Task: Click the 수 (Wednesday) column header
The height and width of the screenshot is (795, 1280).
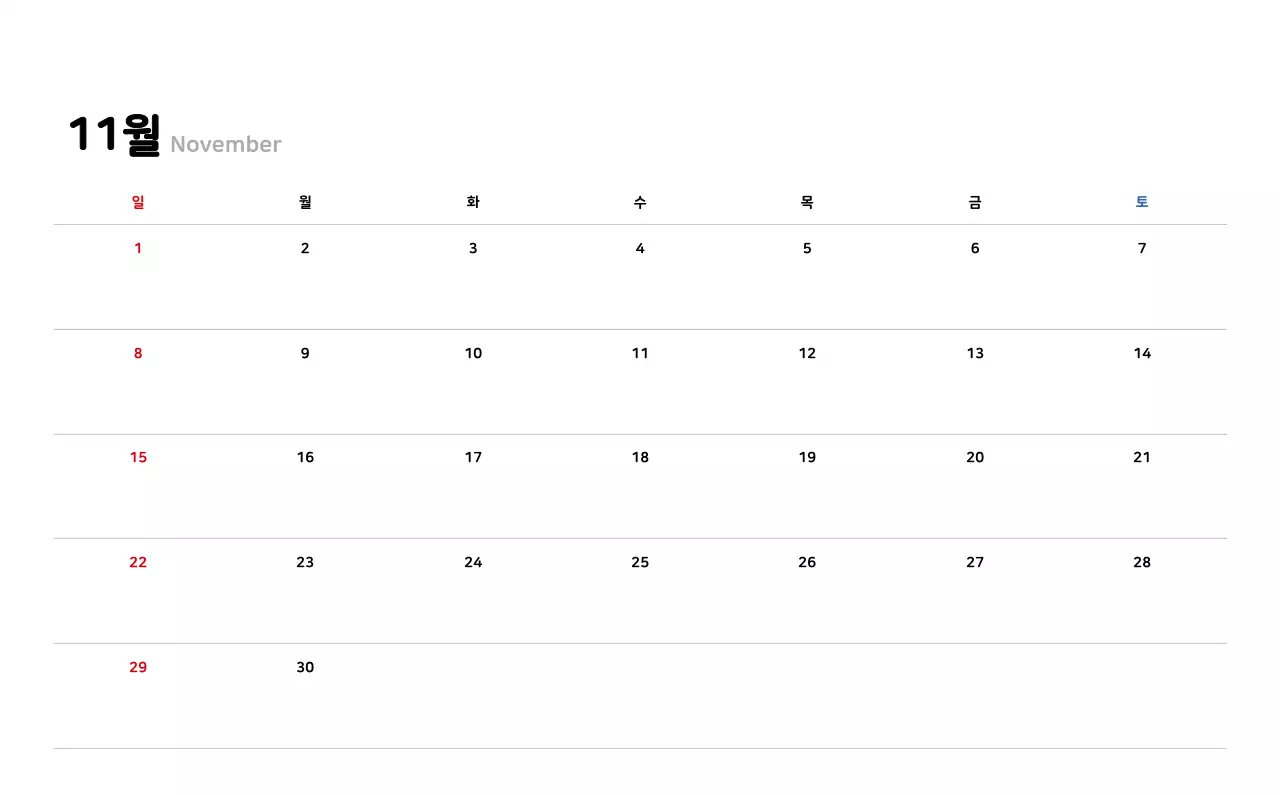Action: click(x=640, y=202)
